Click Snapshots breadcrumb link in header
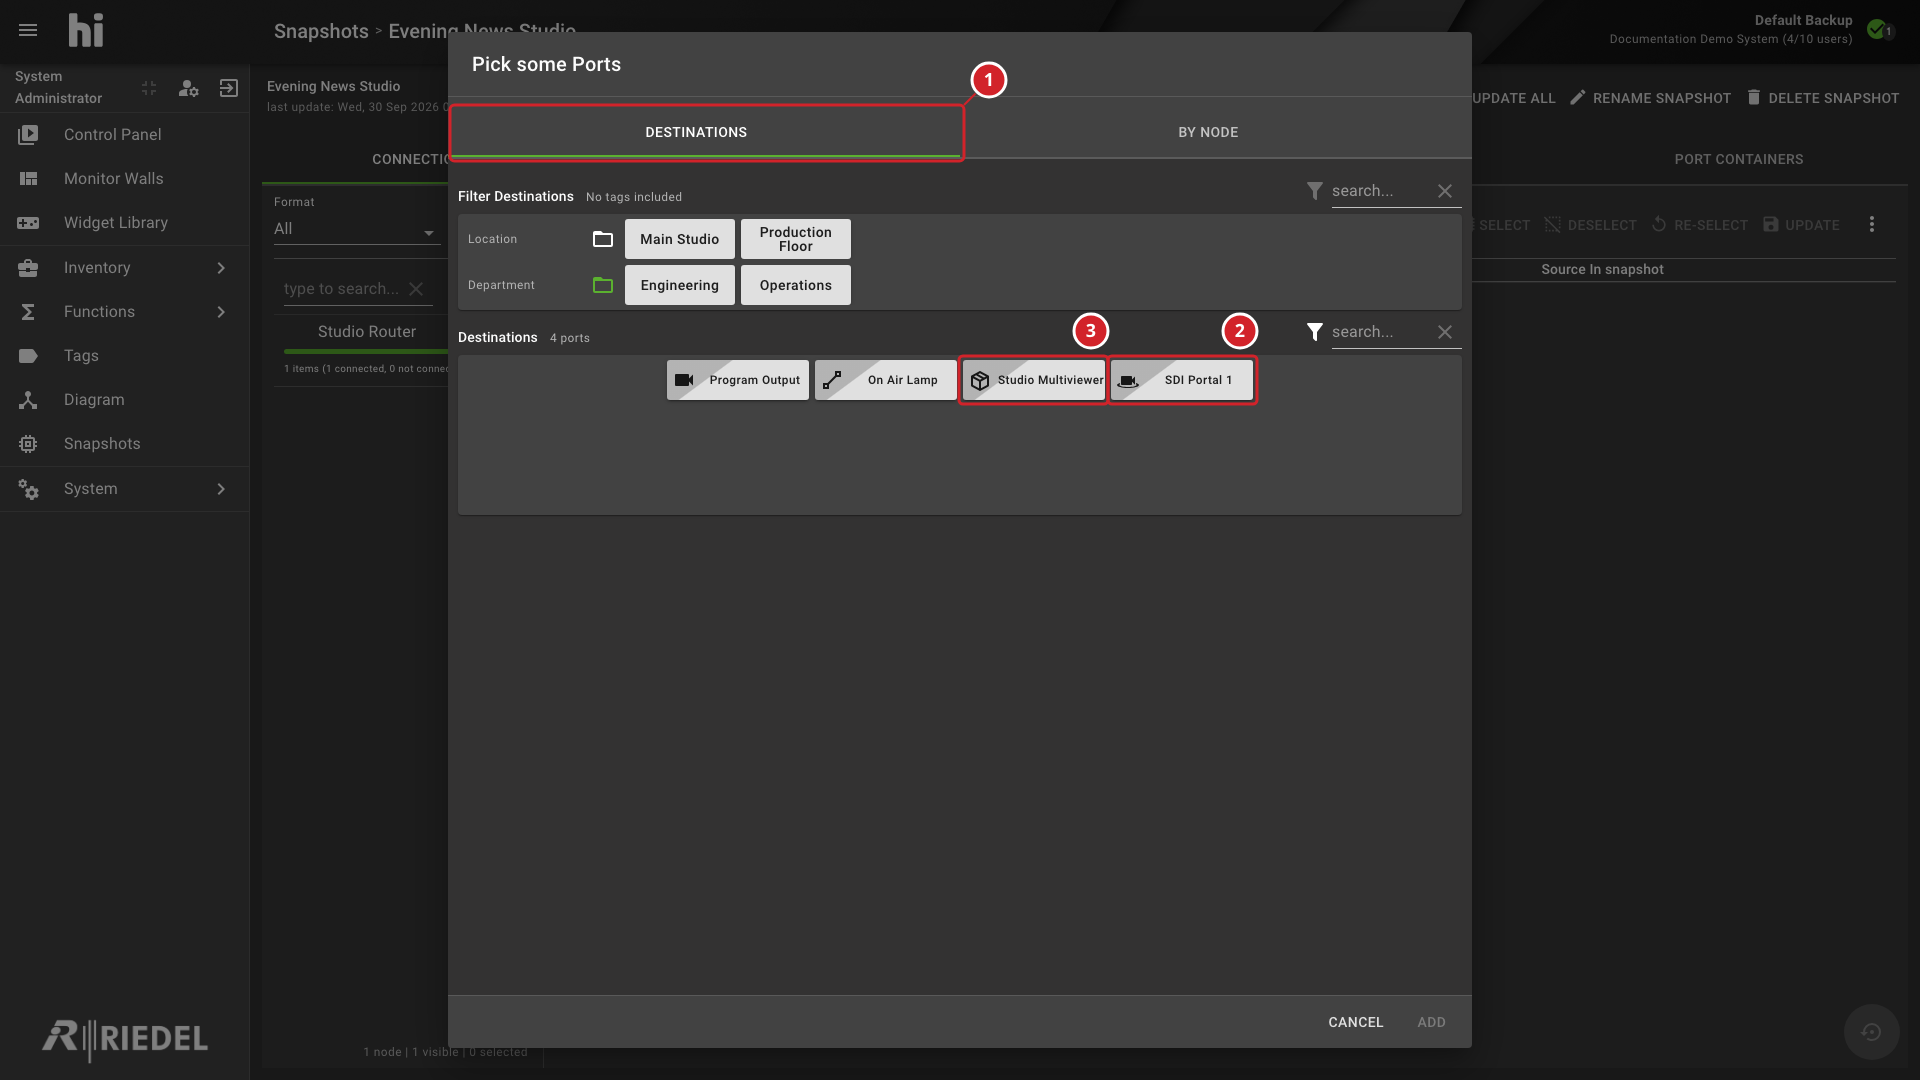Image resolution: width=1920 pixels, height=1080 pixels. (x=321, y=31)
